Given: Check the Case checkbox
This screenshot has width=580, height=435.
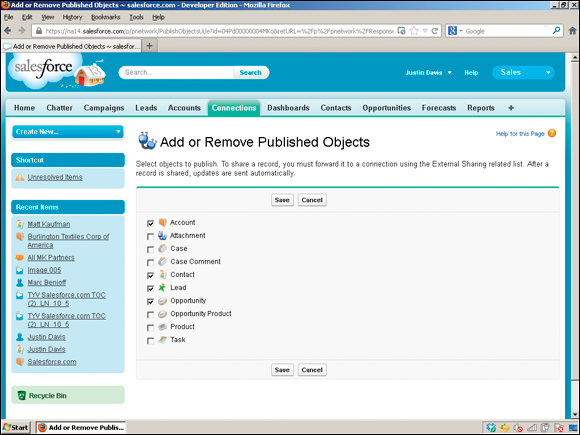Looking at the screenshot, I should 150,249.
